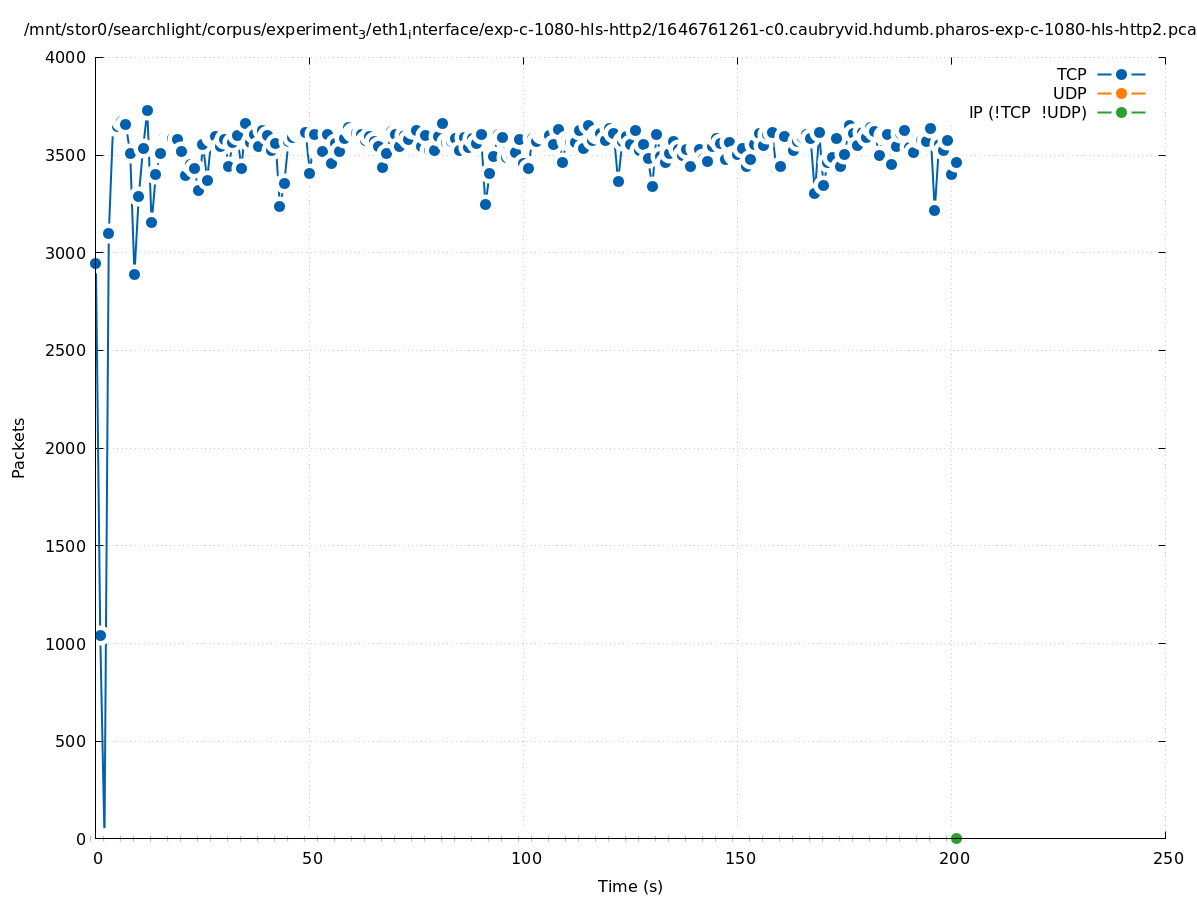Screen dimensions: 1197x900
Task: Click the Time (s) x-axis label
Action: pos(630,887)
